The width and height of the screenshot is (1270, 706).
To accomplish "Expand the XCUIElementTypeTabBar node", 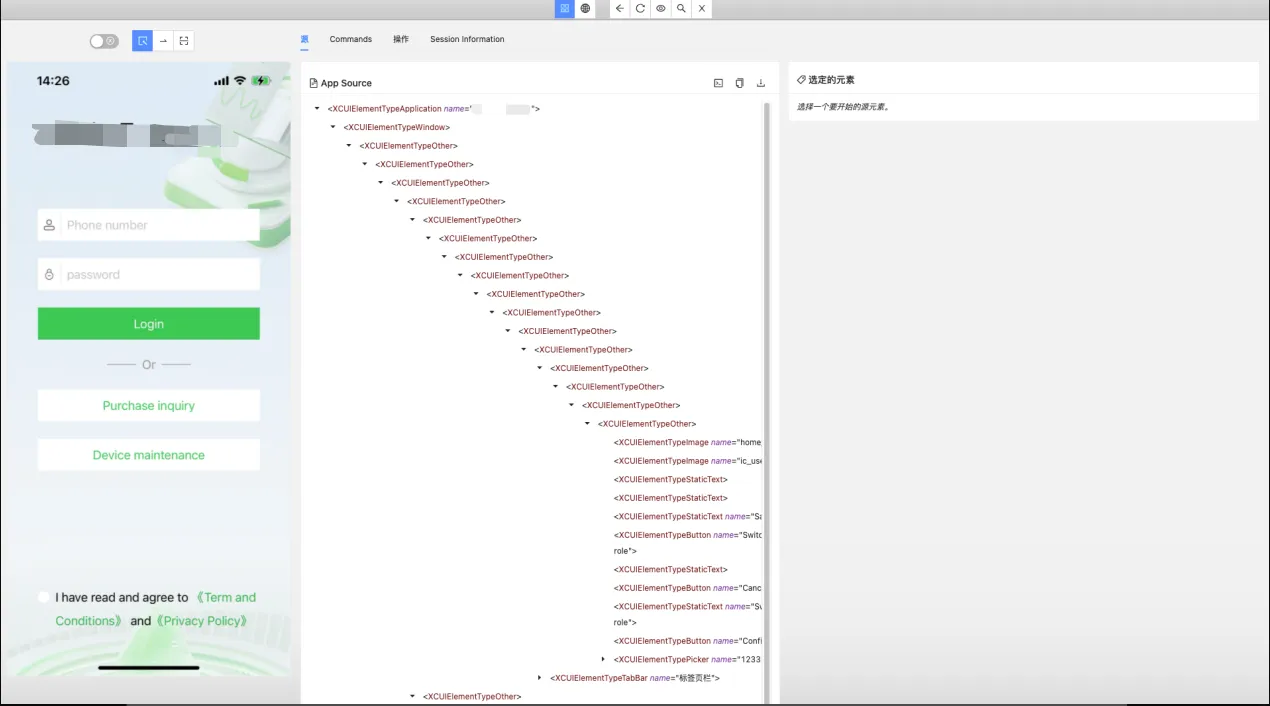I will point(540,678).
